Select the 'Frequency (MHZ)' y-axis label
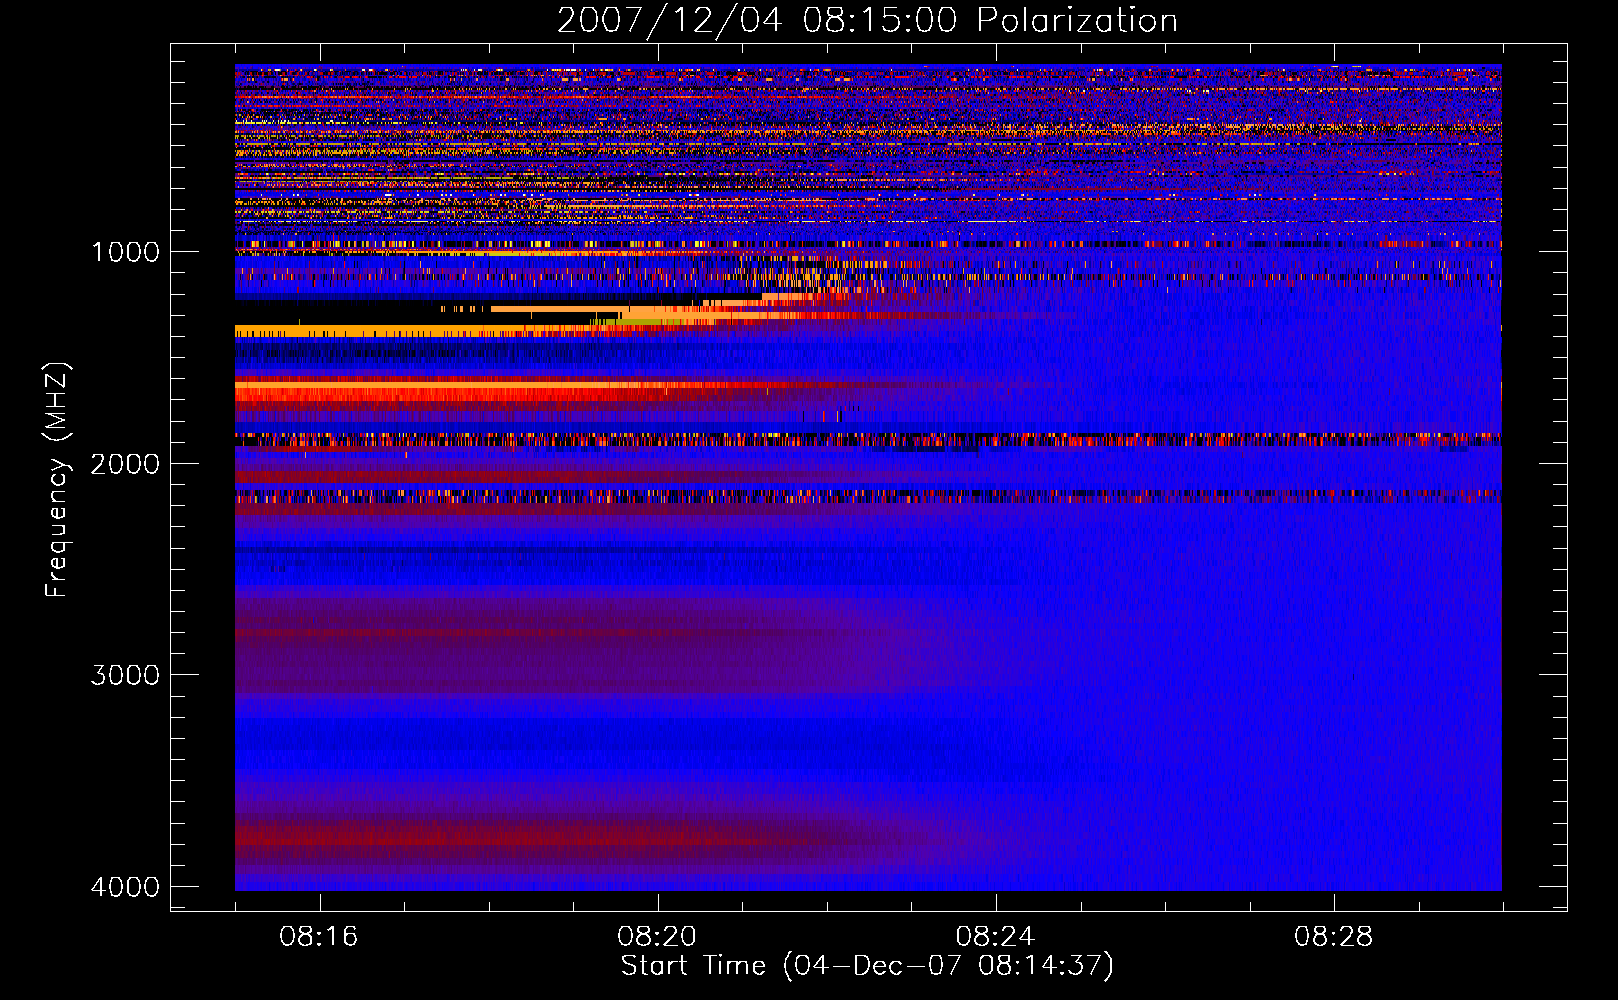This screenshot has height=1000, width=1618. click(57, 481)
